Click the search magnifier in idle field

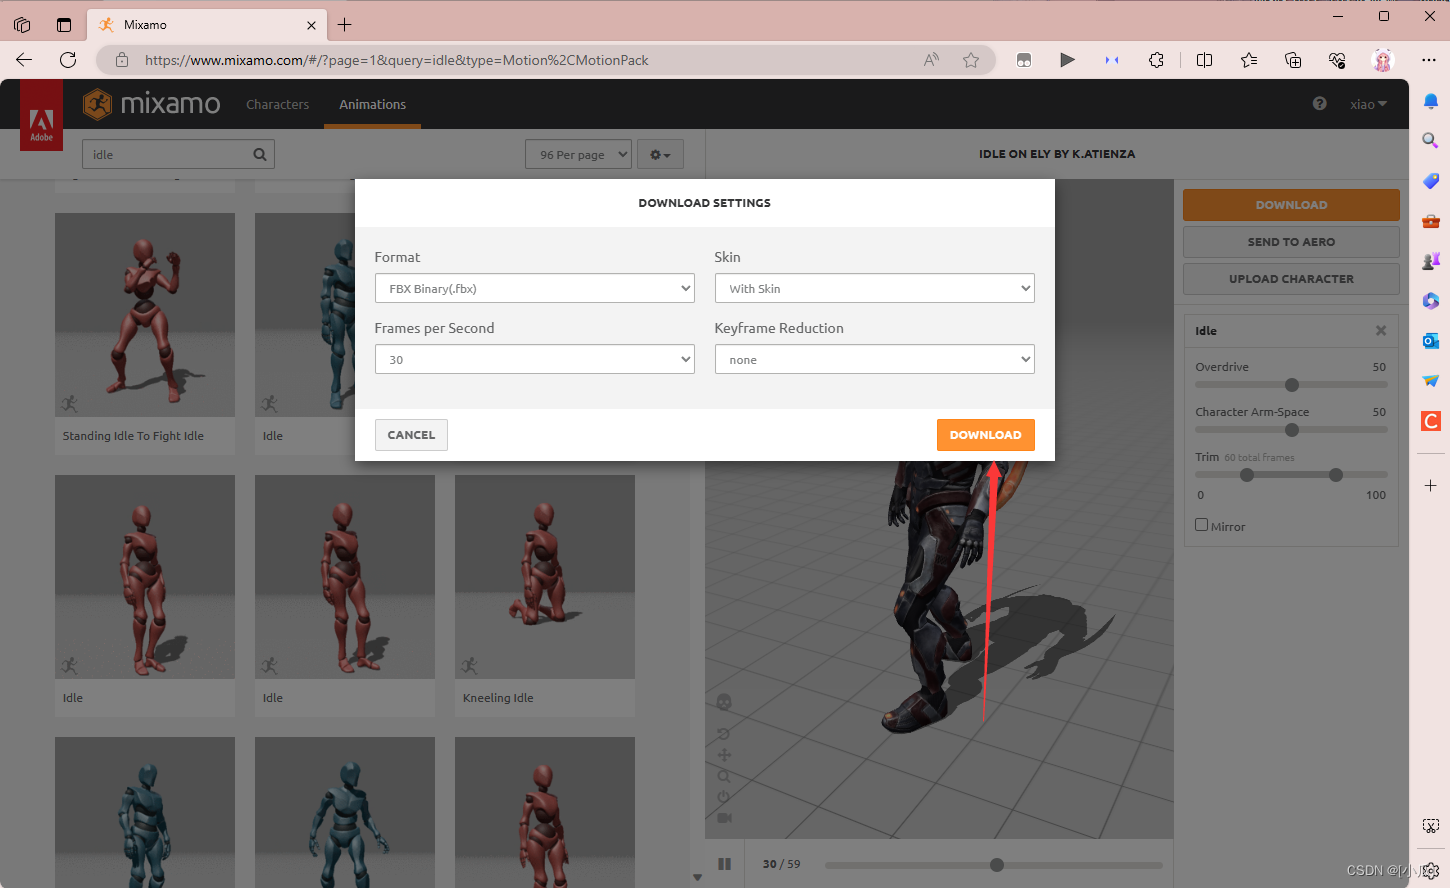[x=260, y=154]
